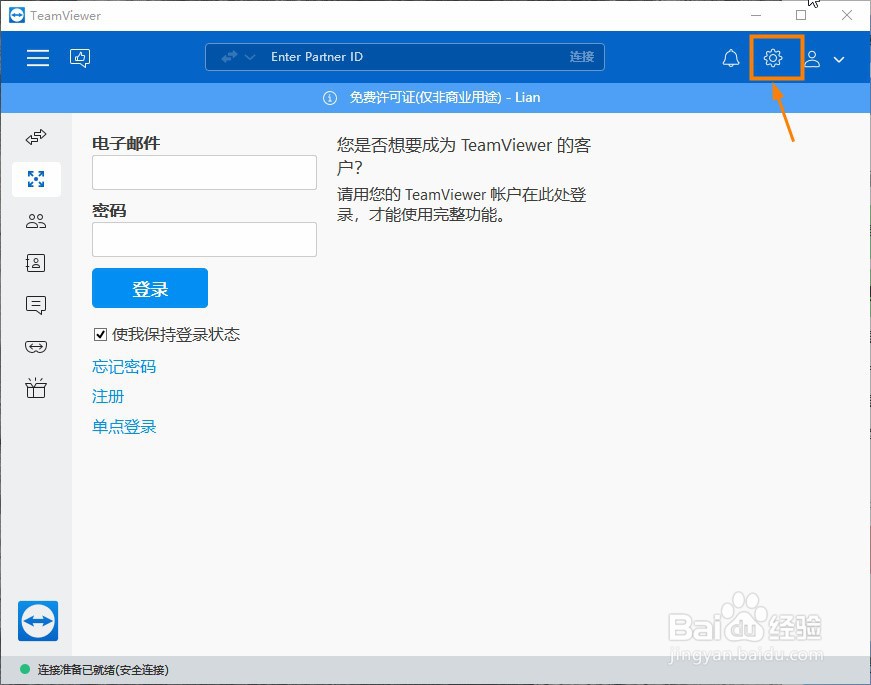Screen dimensions: 871x685
Task: Click the 密码 password input field
Action: 204,239
